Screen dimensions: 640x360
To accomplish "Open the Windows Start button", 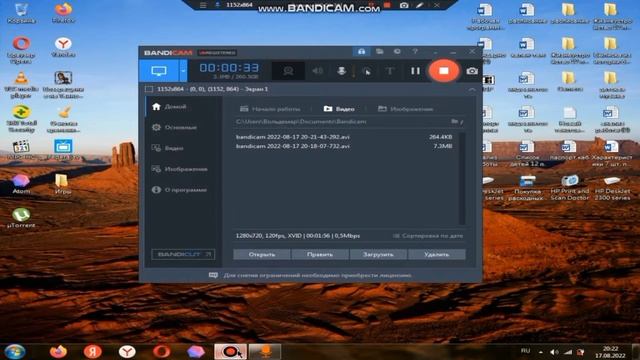I will click(15, 352).
